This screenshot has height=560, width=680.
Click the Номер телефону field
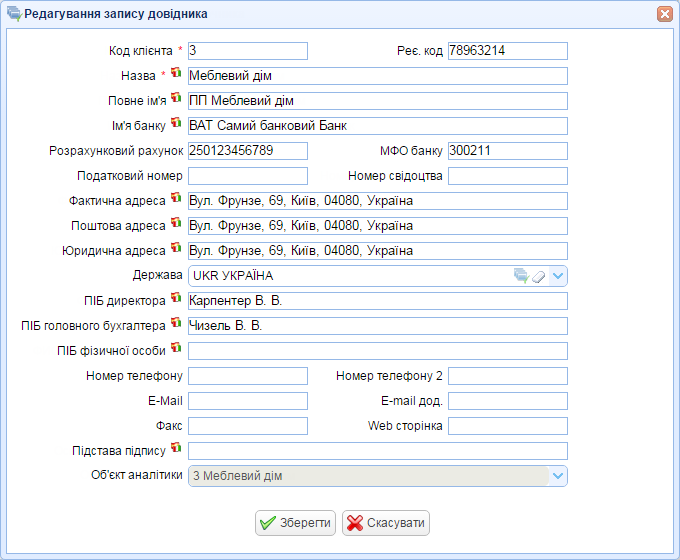coord(248,376)
